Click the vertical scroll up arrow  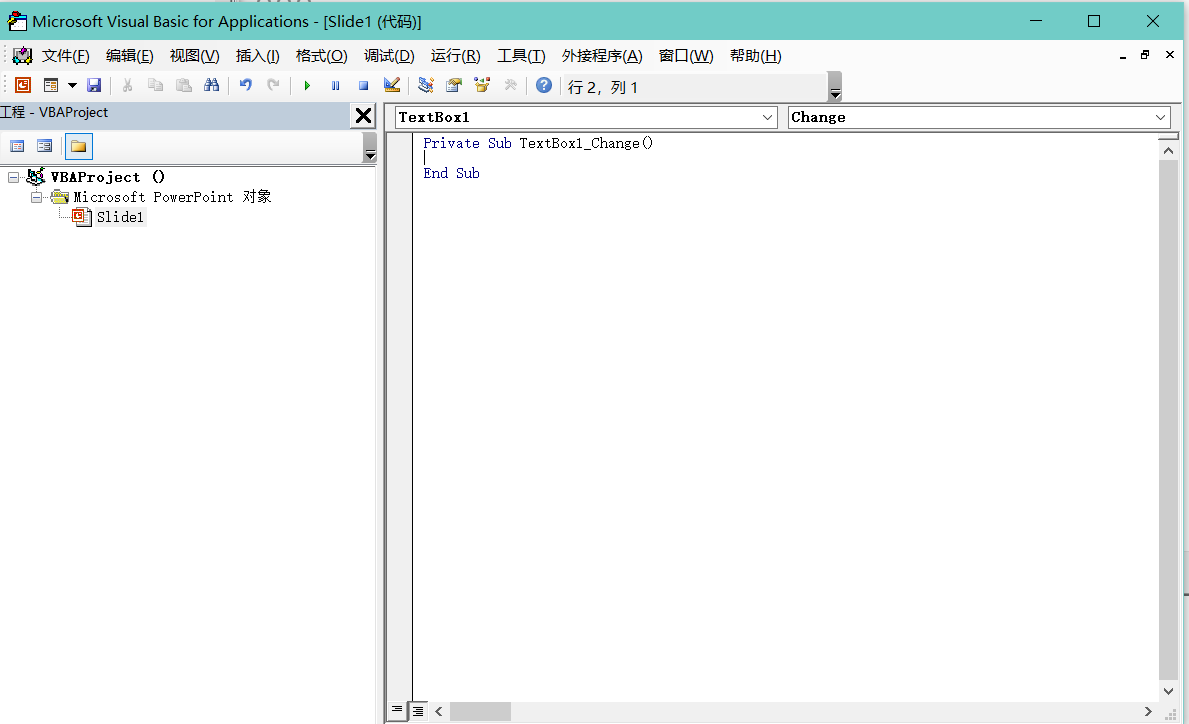click(x=1169, y=151)
